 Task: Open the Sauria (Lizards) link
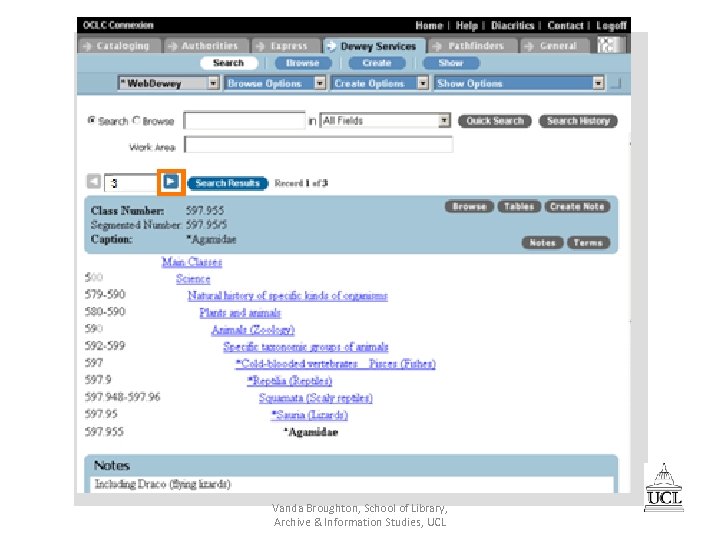(x=309, y=415)
